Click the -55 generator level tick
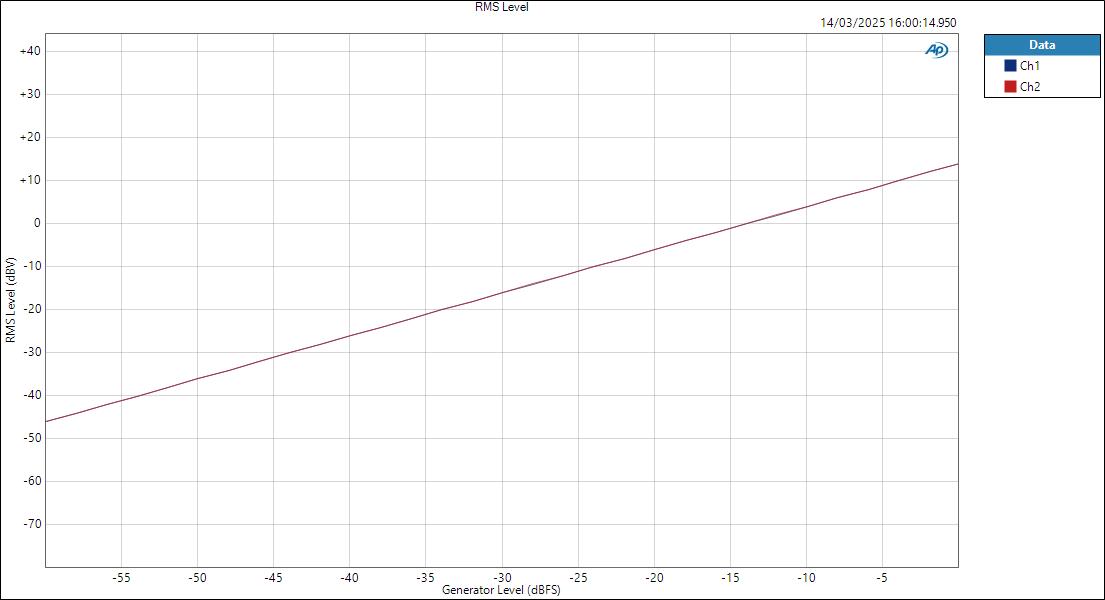 coord(122,577)
